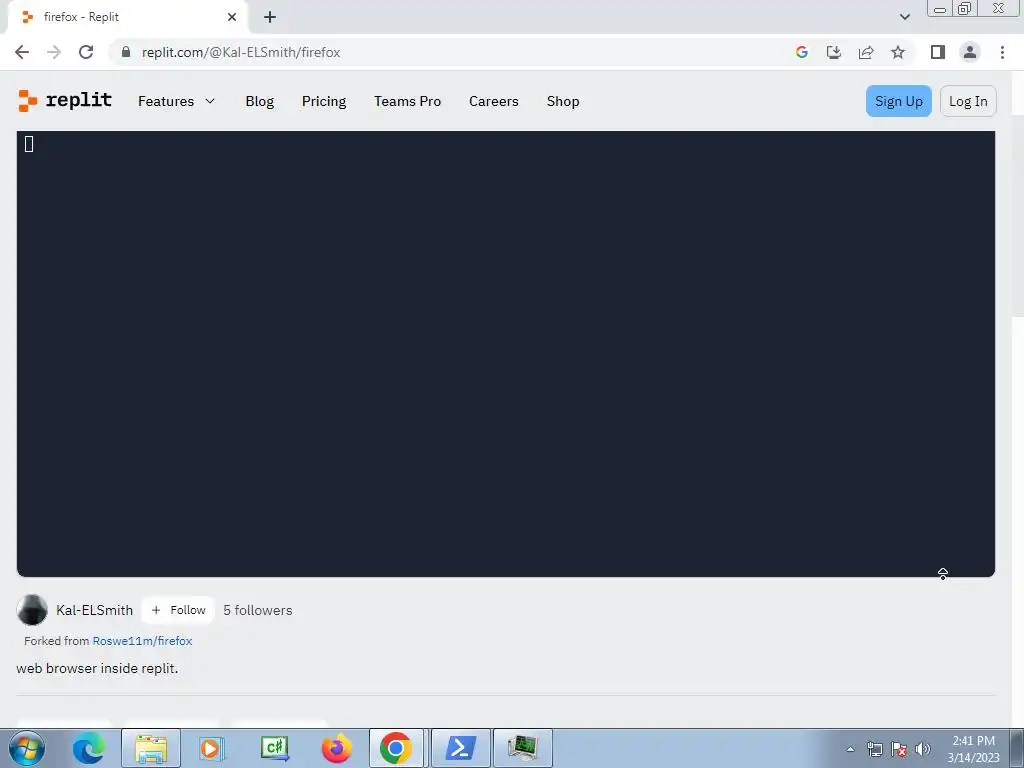Open the Pricing page
The height and width of the screenshot is (768, 1024).
click(x=324, y=101)
